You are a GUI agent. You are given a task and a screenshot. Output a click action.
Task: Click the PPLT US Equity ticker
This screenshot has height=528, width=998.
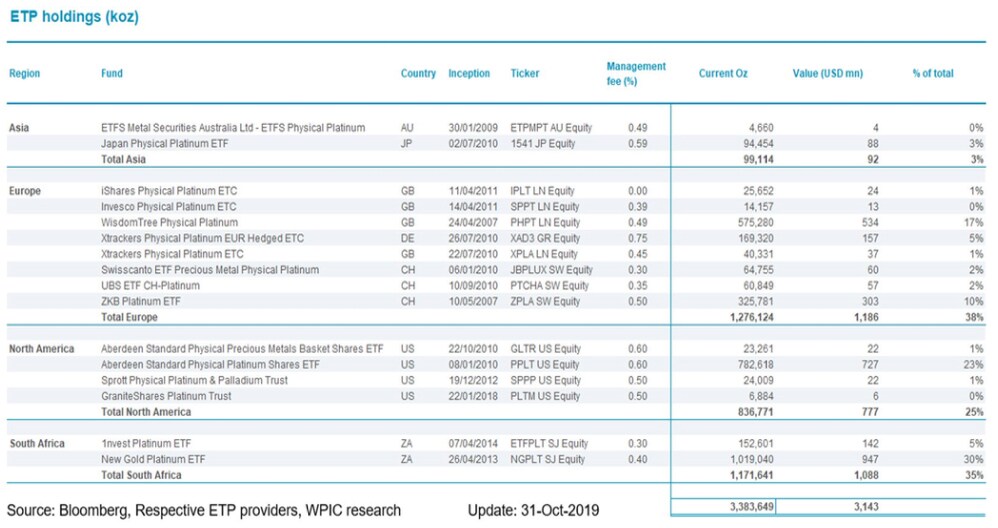click(545, 364)
